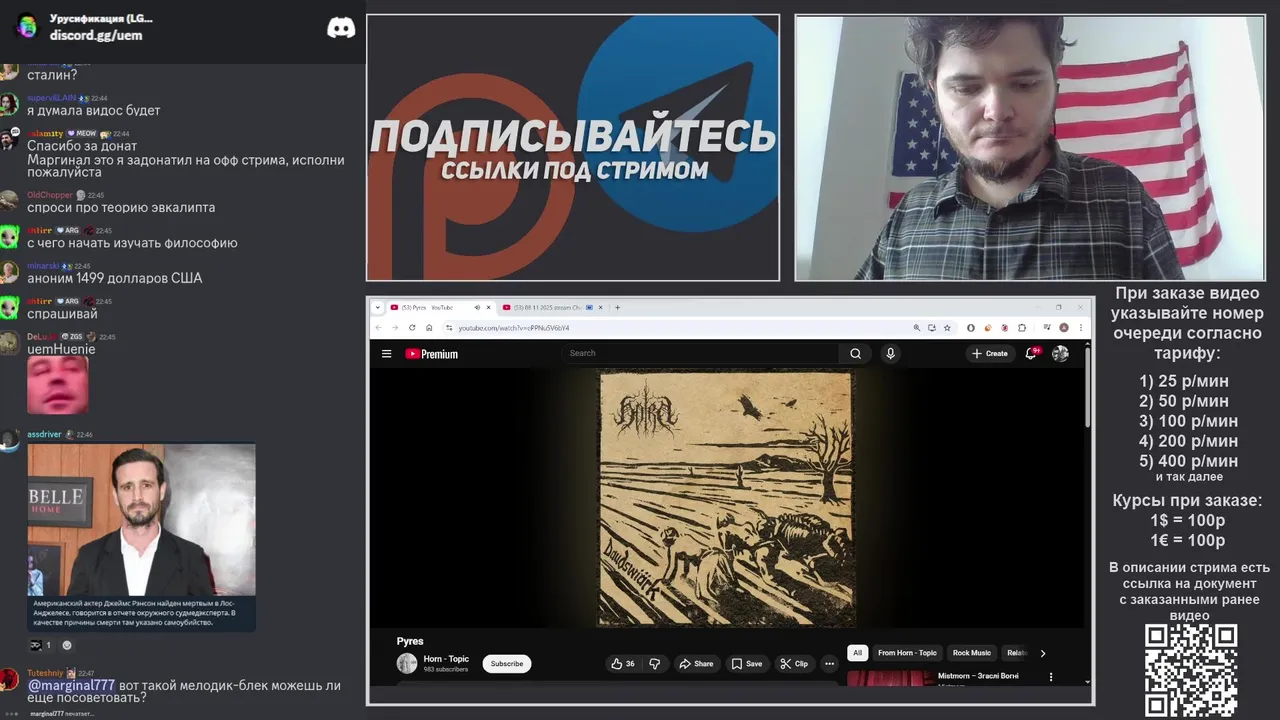Click username DeLuxe in chat
Screen dimensions: 1280x720
42,336
